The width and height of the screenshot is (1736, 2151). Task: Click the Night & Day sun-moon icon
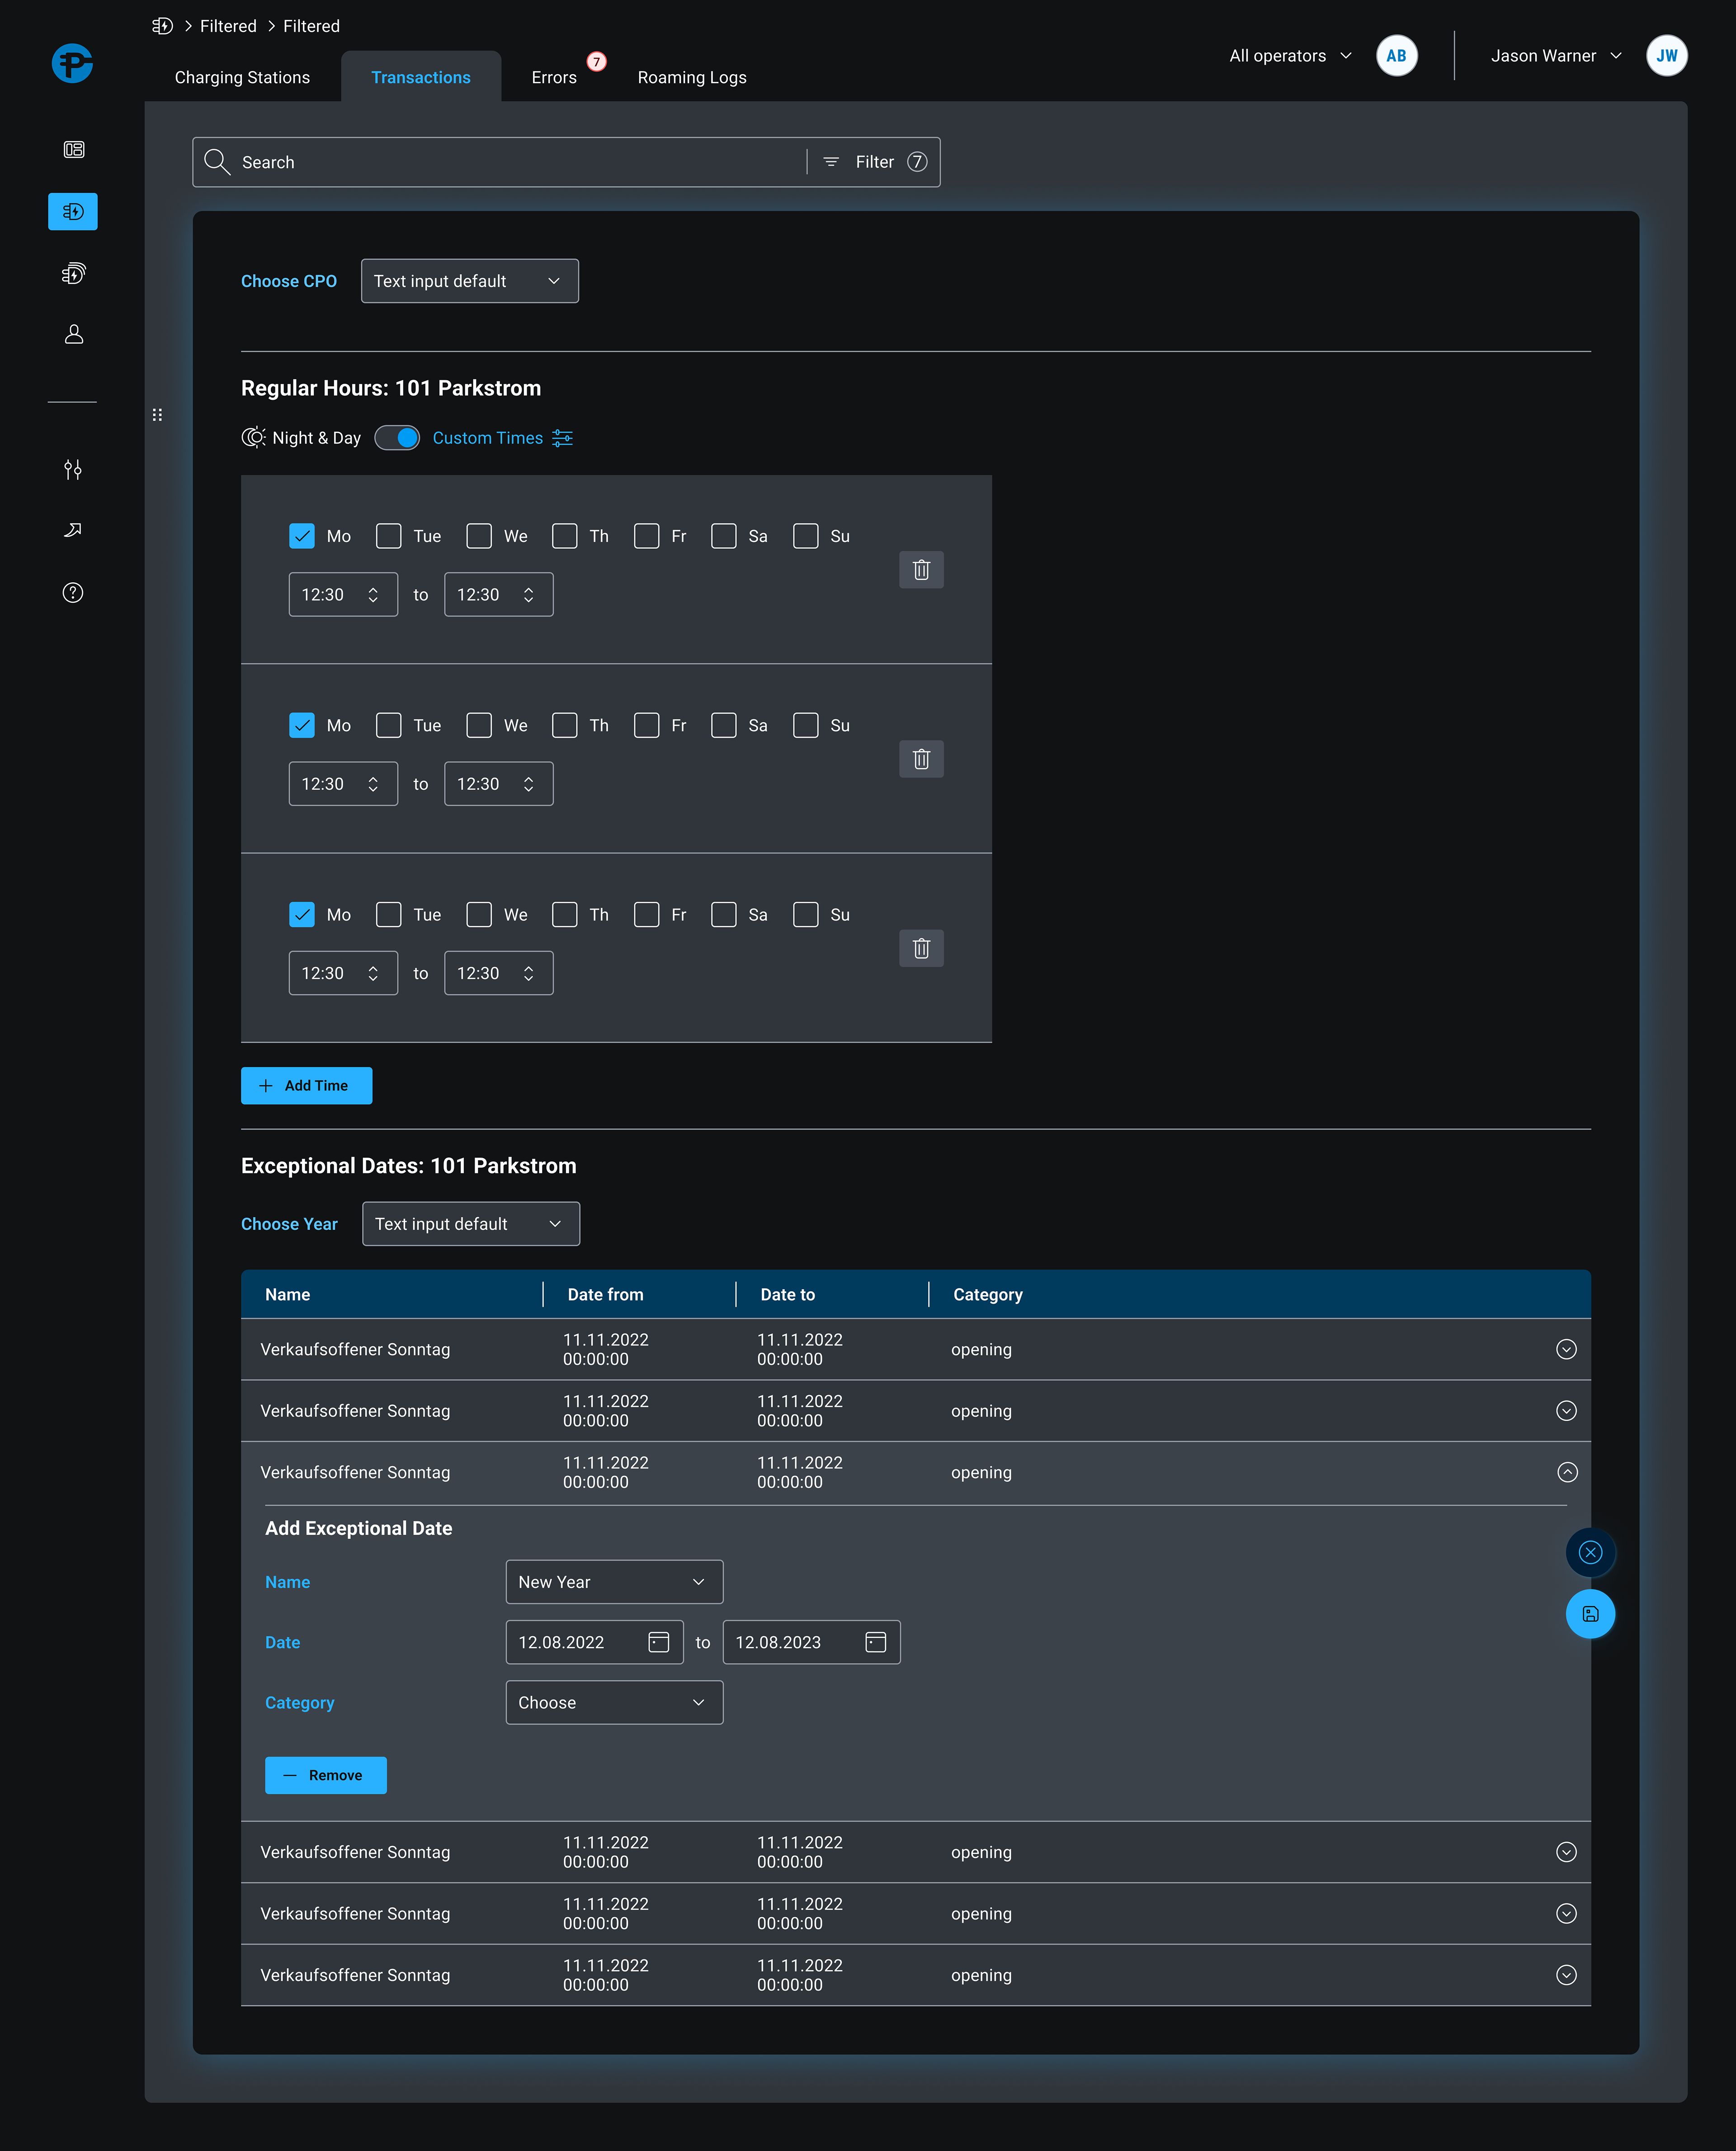[x=254, y=438]
